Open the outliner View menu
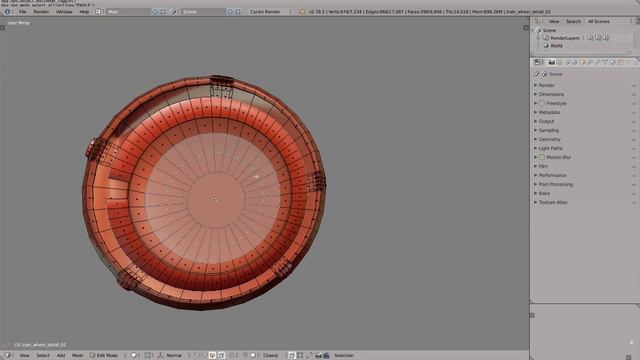 point(554,21)
